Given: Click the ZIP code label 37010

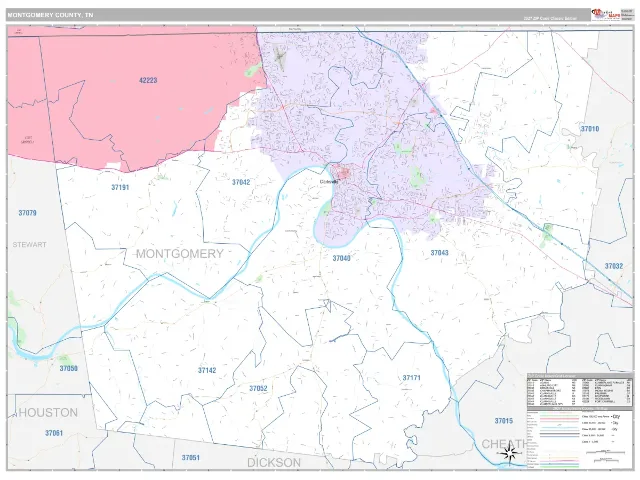Looking at the screenshot, I should point(590,129).
